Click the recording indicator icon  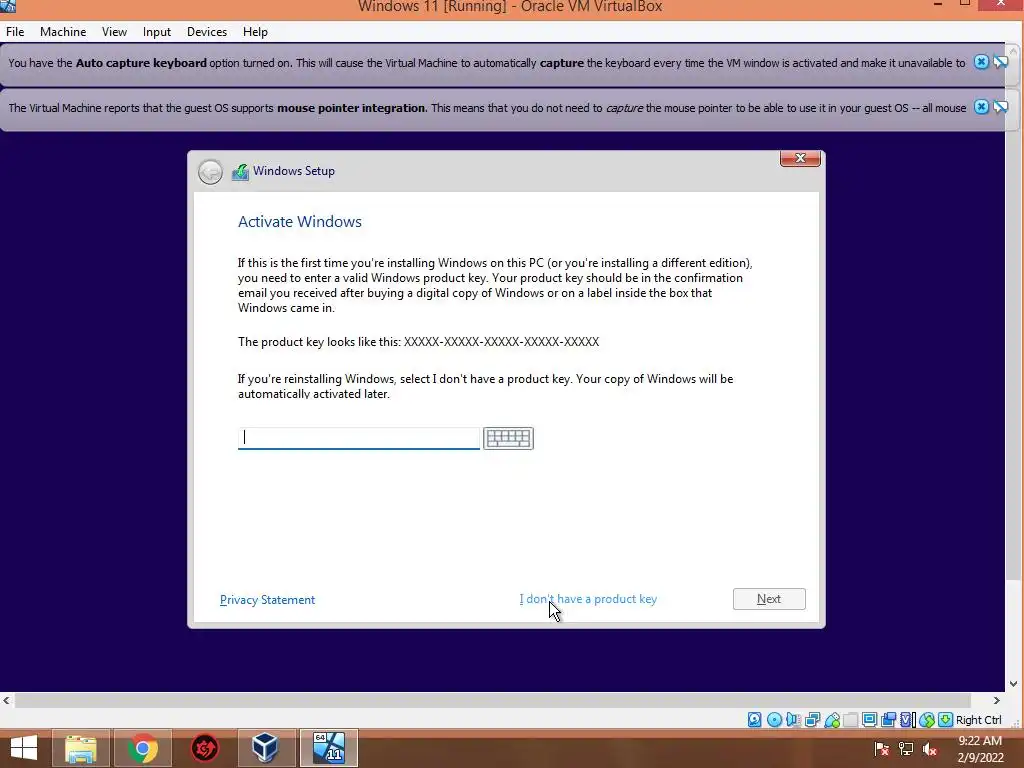[x=888, y=720]
